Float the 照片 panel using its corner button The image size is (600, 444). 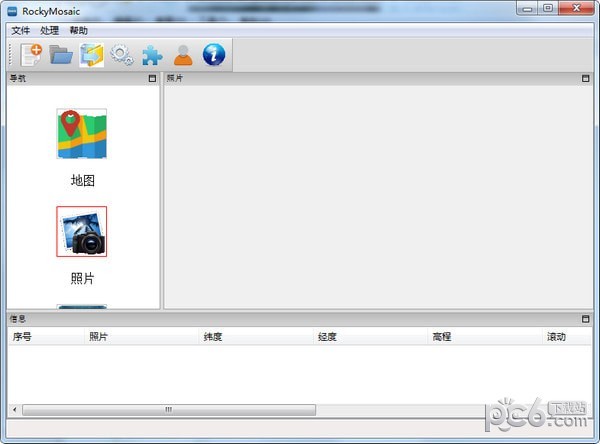[586, 78]
